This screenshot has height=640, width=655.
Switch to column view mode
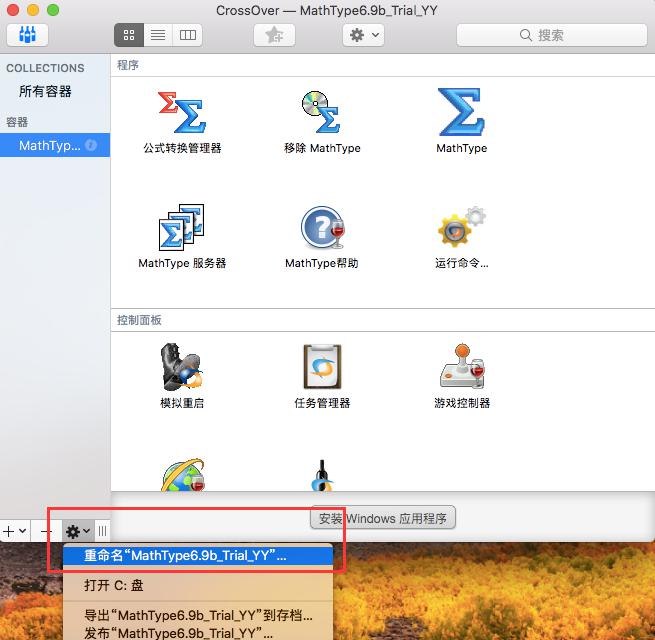[x=187, y=35]
